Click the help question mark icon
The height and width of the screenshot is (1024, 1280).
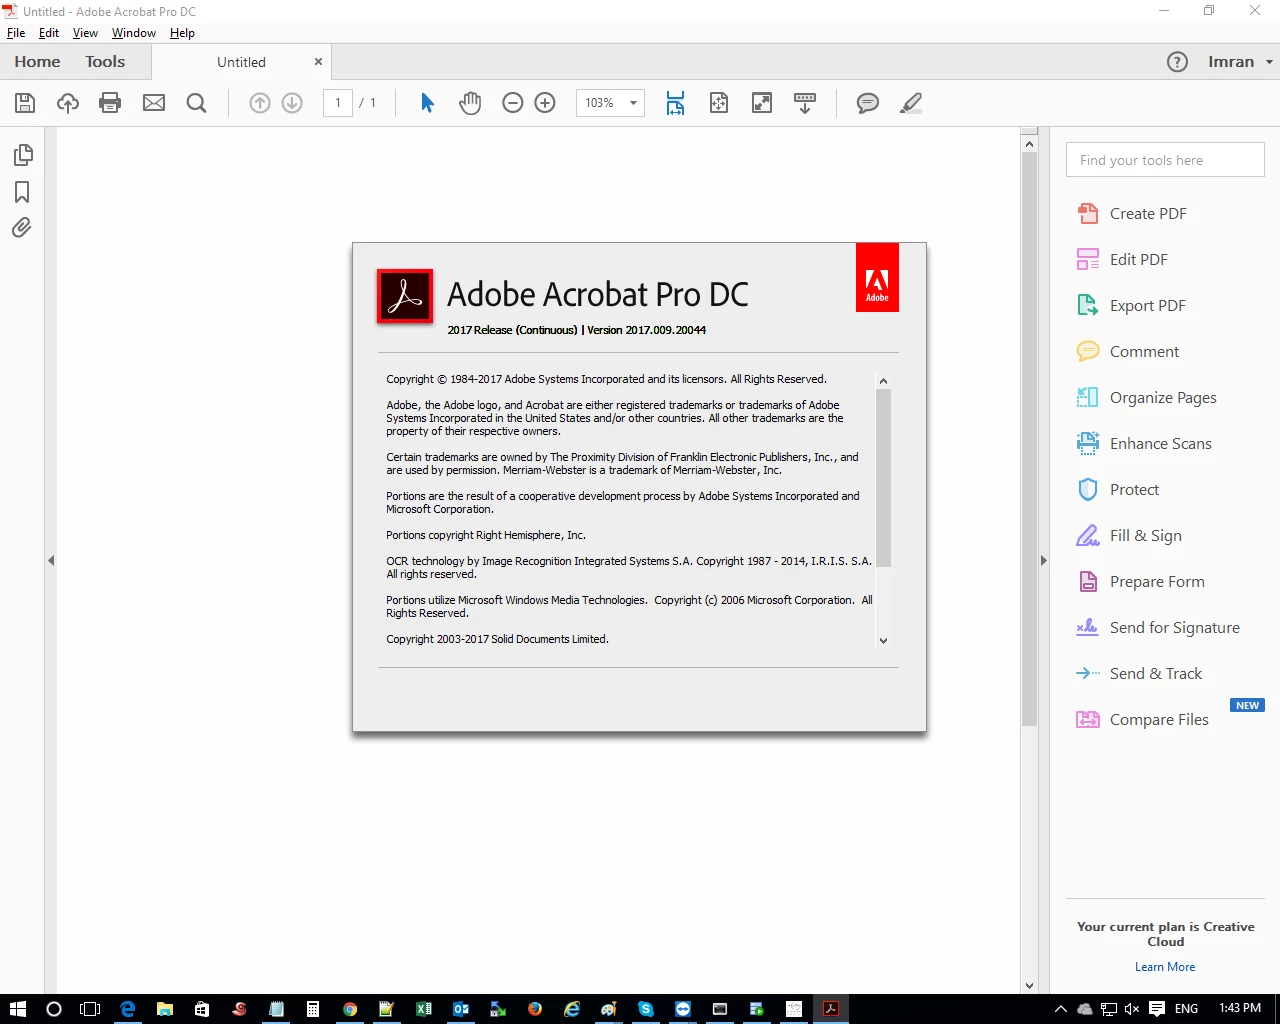pos(1178,62)
